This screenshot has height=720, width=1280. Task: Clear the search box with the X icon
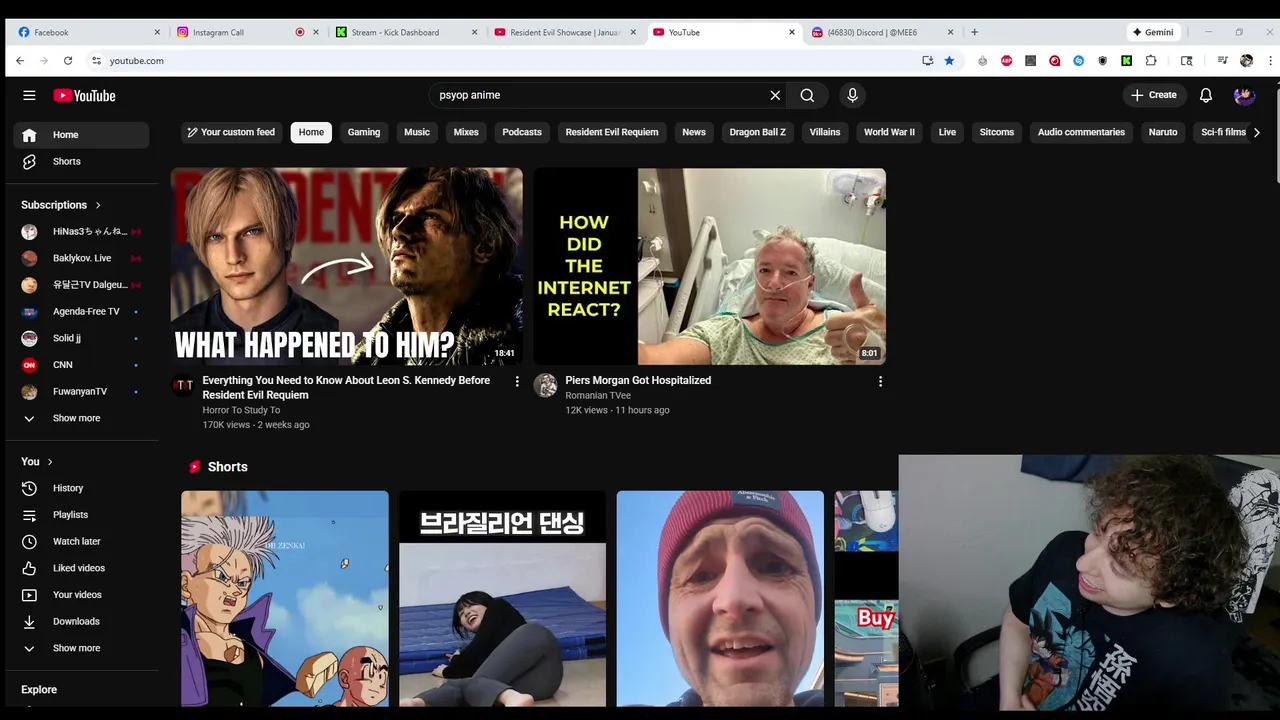click(775, 95)
